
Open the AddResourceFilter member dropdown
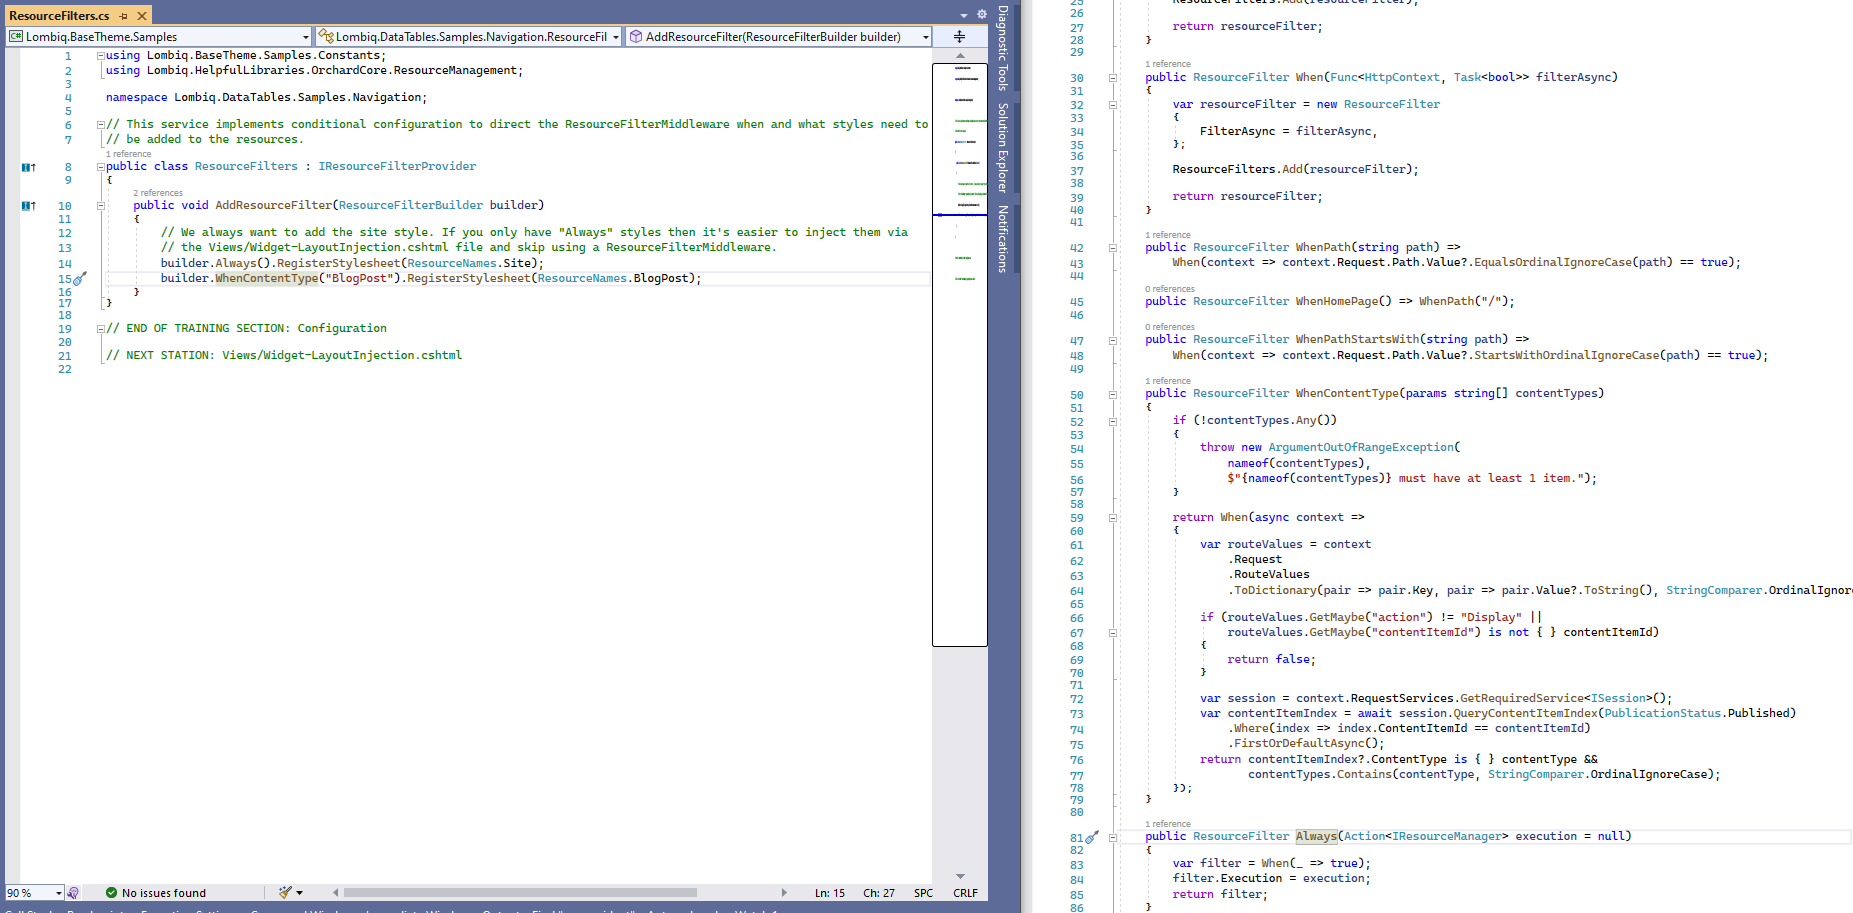[779, 37]
